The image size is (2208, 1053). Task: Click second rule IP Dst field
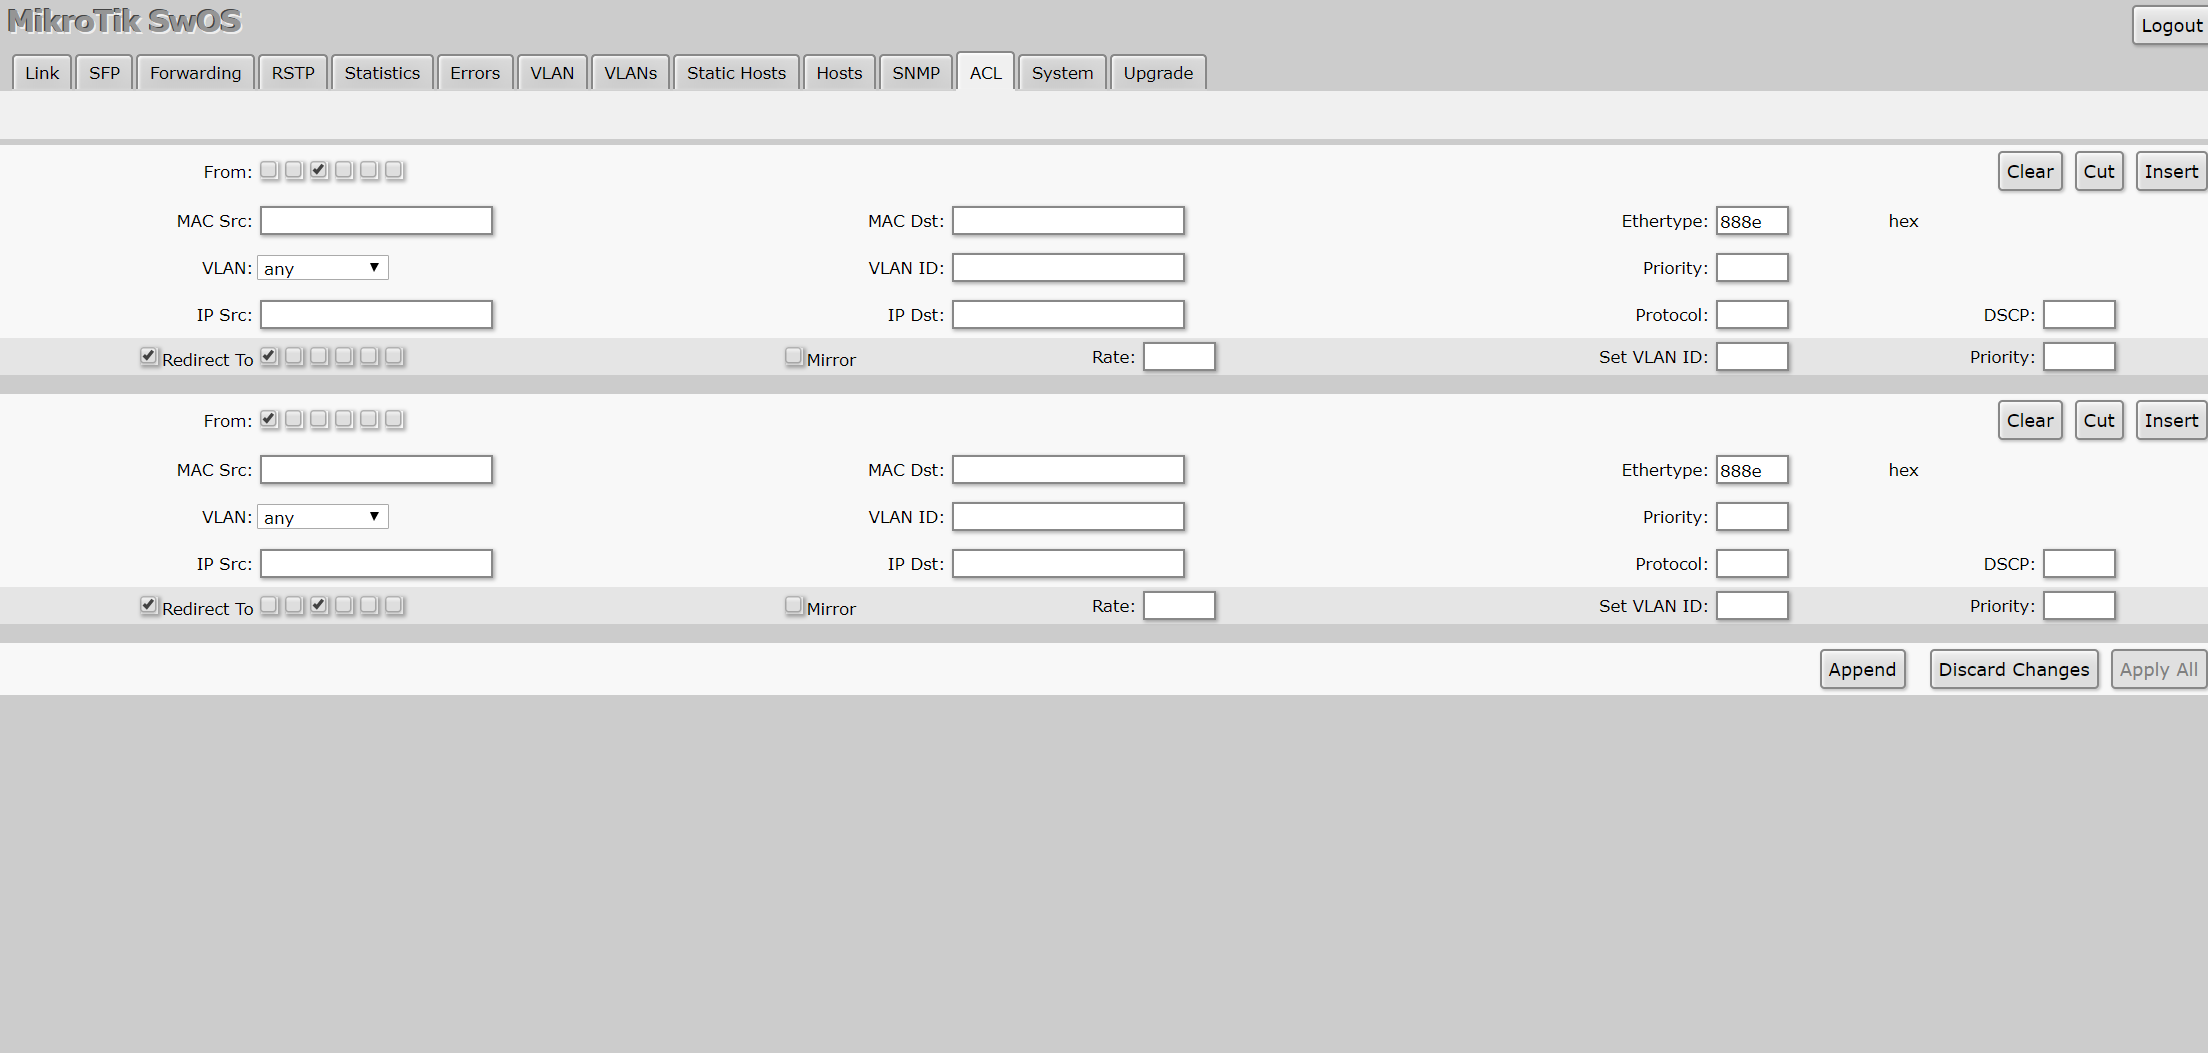[1068, 564]
